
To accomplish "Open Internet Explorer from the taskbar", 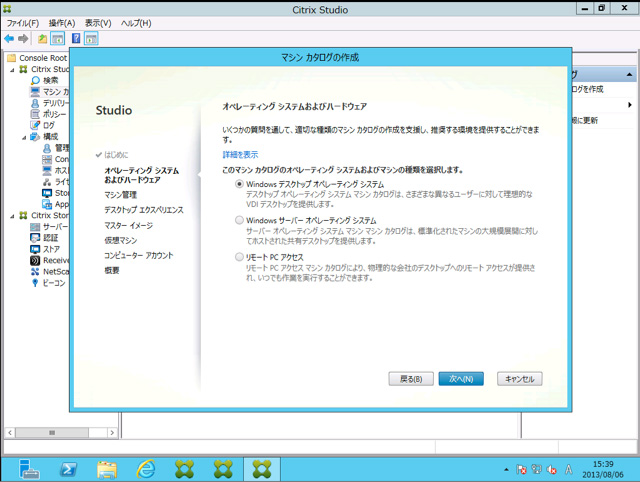I will (146, 469).
